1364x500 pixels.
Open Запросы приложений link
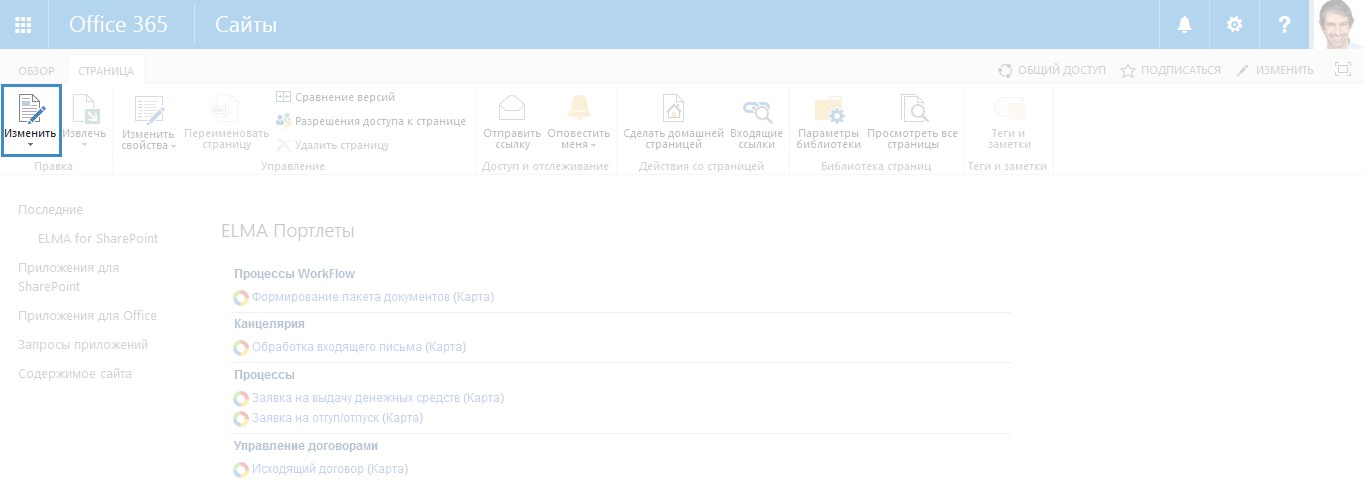83,345
